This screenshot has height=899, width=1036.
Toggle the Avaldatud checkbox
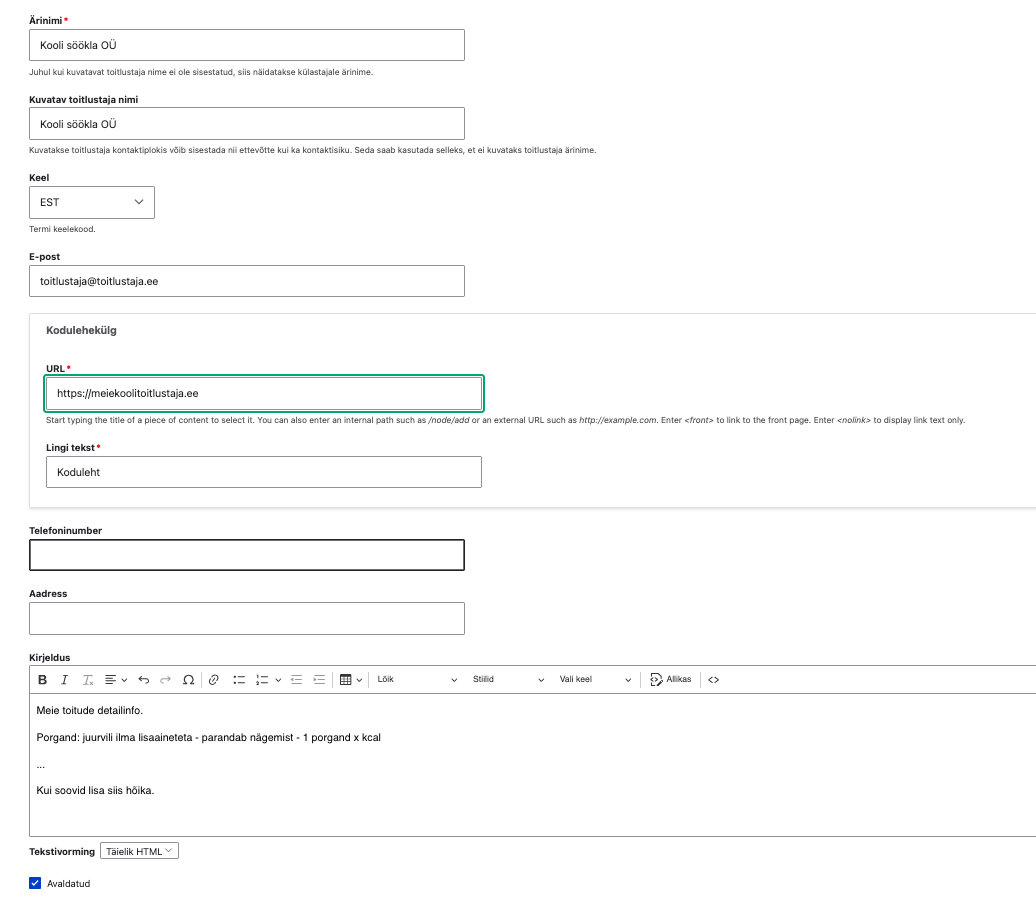click(36, 883)
